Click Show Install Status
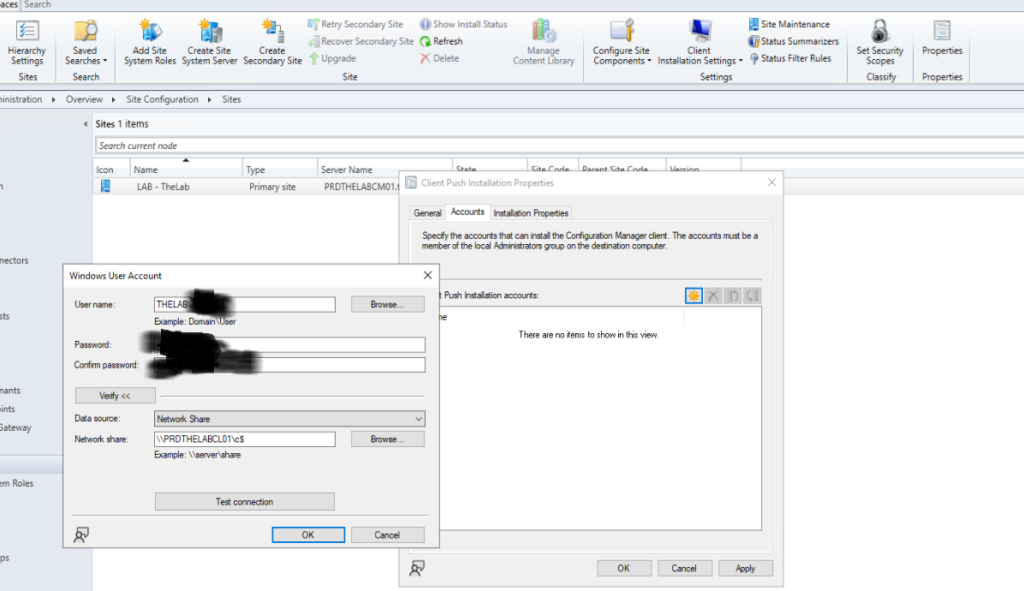Image resolution: width=1024 pixels, height=591 pixels. [464, 24]
